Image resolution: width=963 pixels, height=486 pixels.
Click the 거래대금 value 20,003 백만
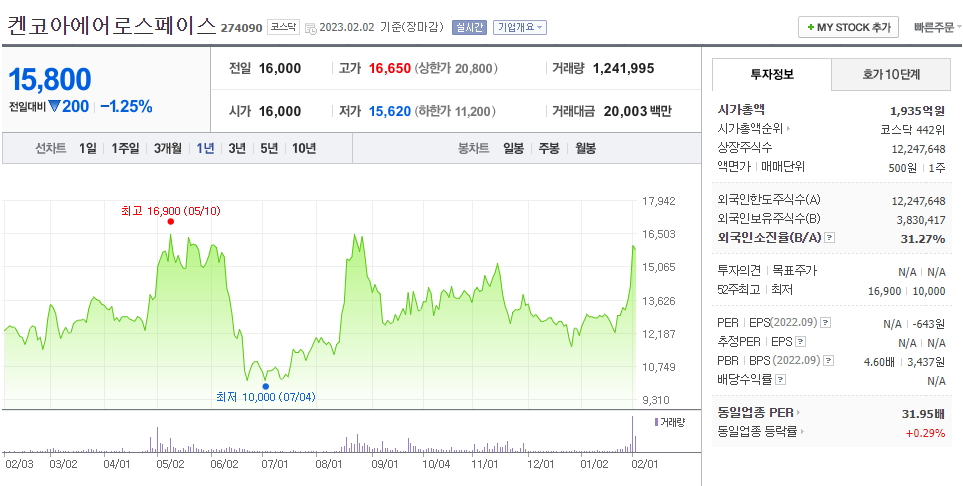(638, 111)
